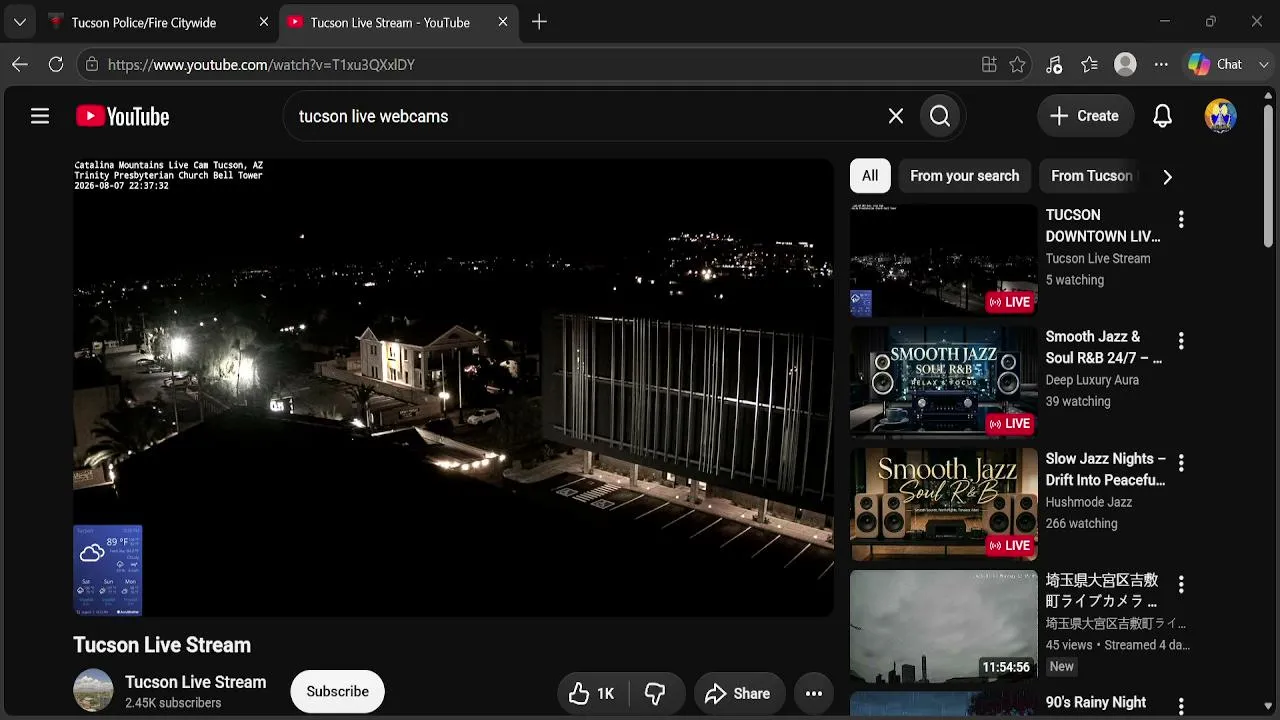Click the 39 watching text
Image resolution: width=1280 pixels, height=720 pixels.
point(1078,401)
